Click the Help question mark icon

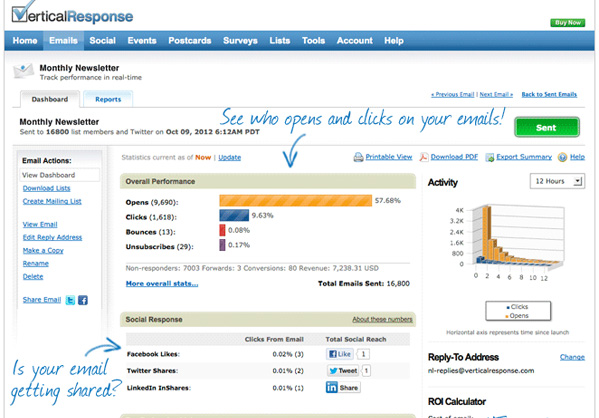tap(562, 157)
